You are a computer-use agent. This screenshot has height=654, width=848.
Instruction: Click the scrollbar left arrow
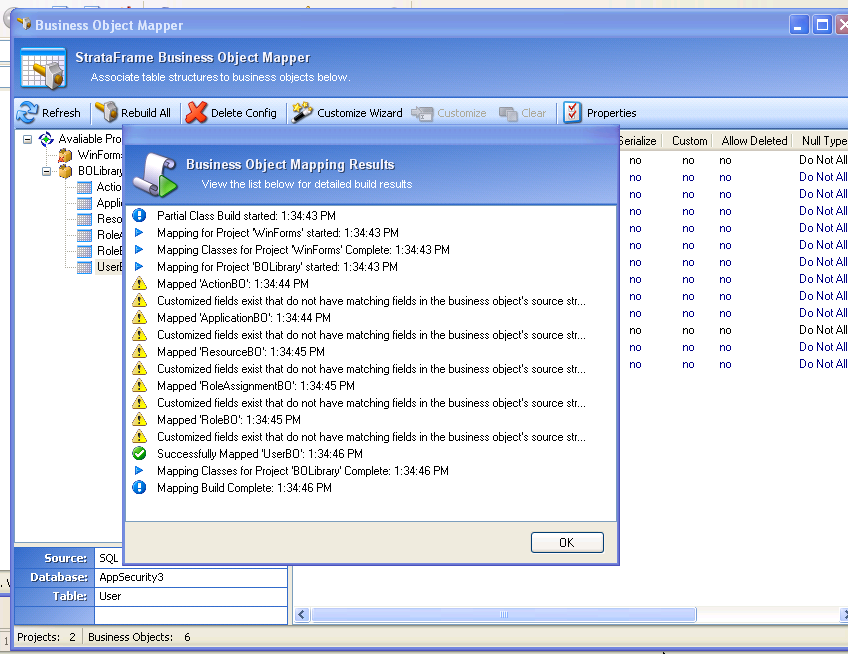coord(302,615)
